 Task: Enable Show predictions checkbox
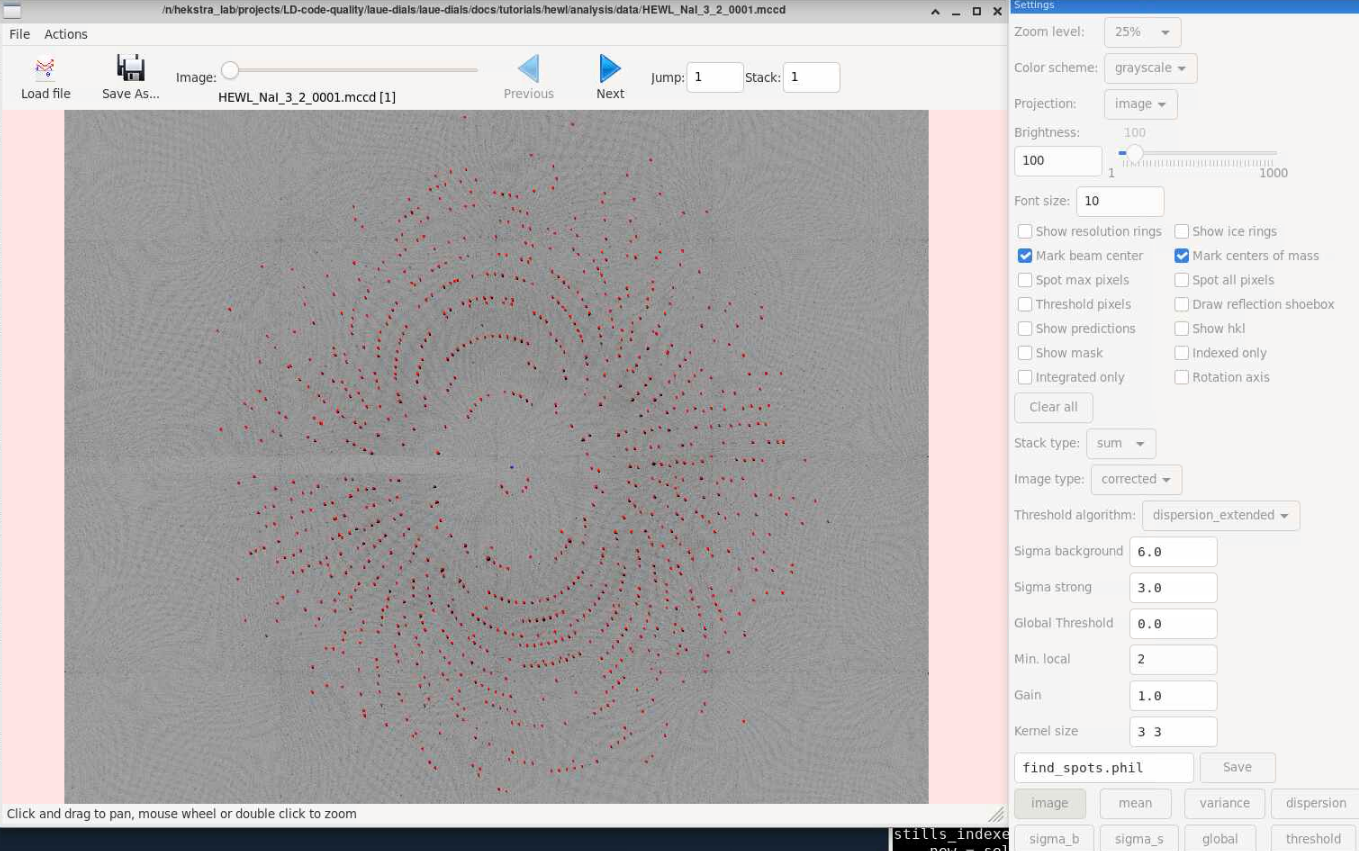pyautogui.click(x=1025, y=329)
